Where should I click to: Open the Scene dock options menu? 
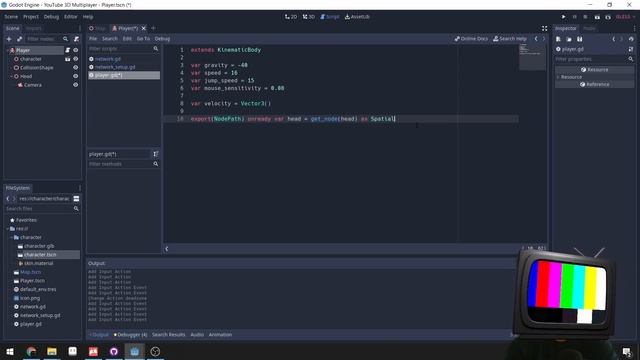[x=80, y=28]
